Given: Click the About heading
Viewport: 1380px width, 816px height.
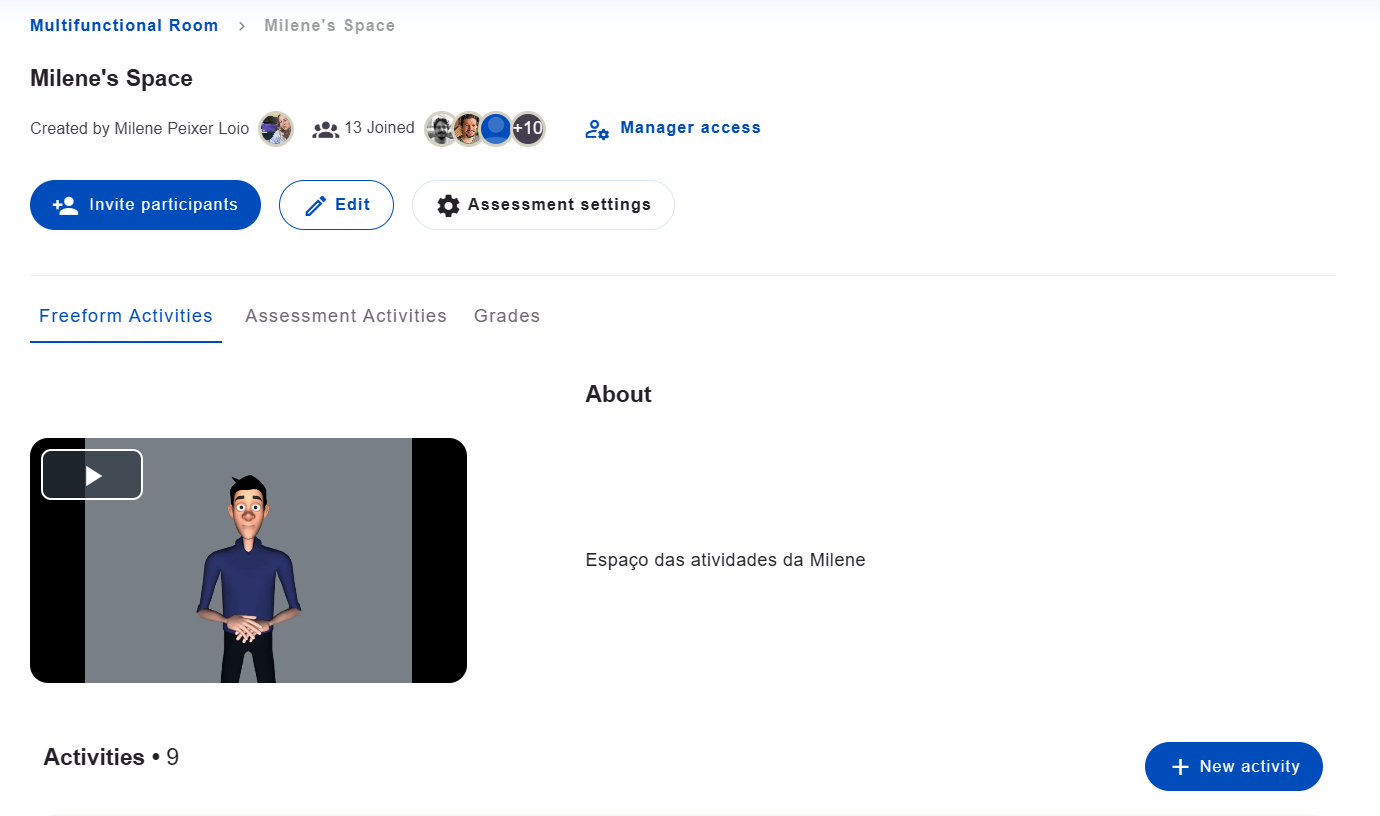Looking at the screenshot, I should pos(619,394).
